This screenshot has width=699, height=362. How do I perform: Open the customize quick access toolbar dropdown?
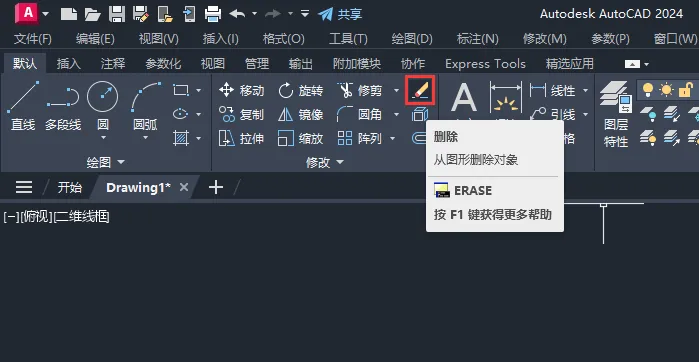click(305, 13)
